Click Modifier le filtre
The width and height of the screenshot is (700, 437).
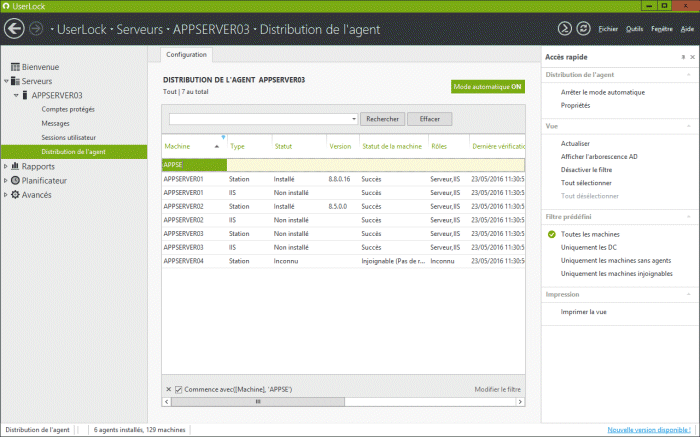497,389
